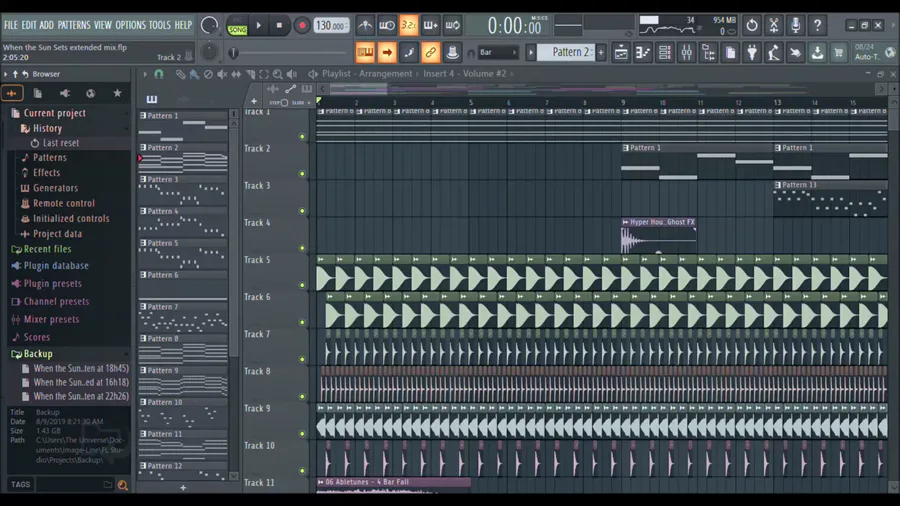
Task: Toggle multilink to controllers icon
Action: pos(430,53)
